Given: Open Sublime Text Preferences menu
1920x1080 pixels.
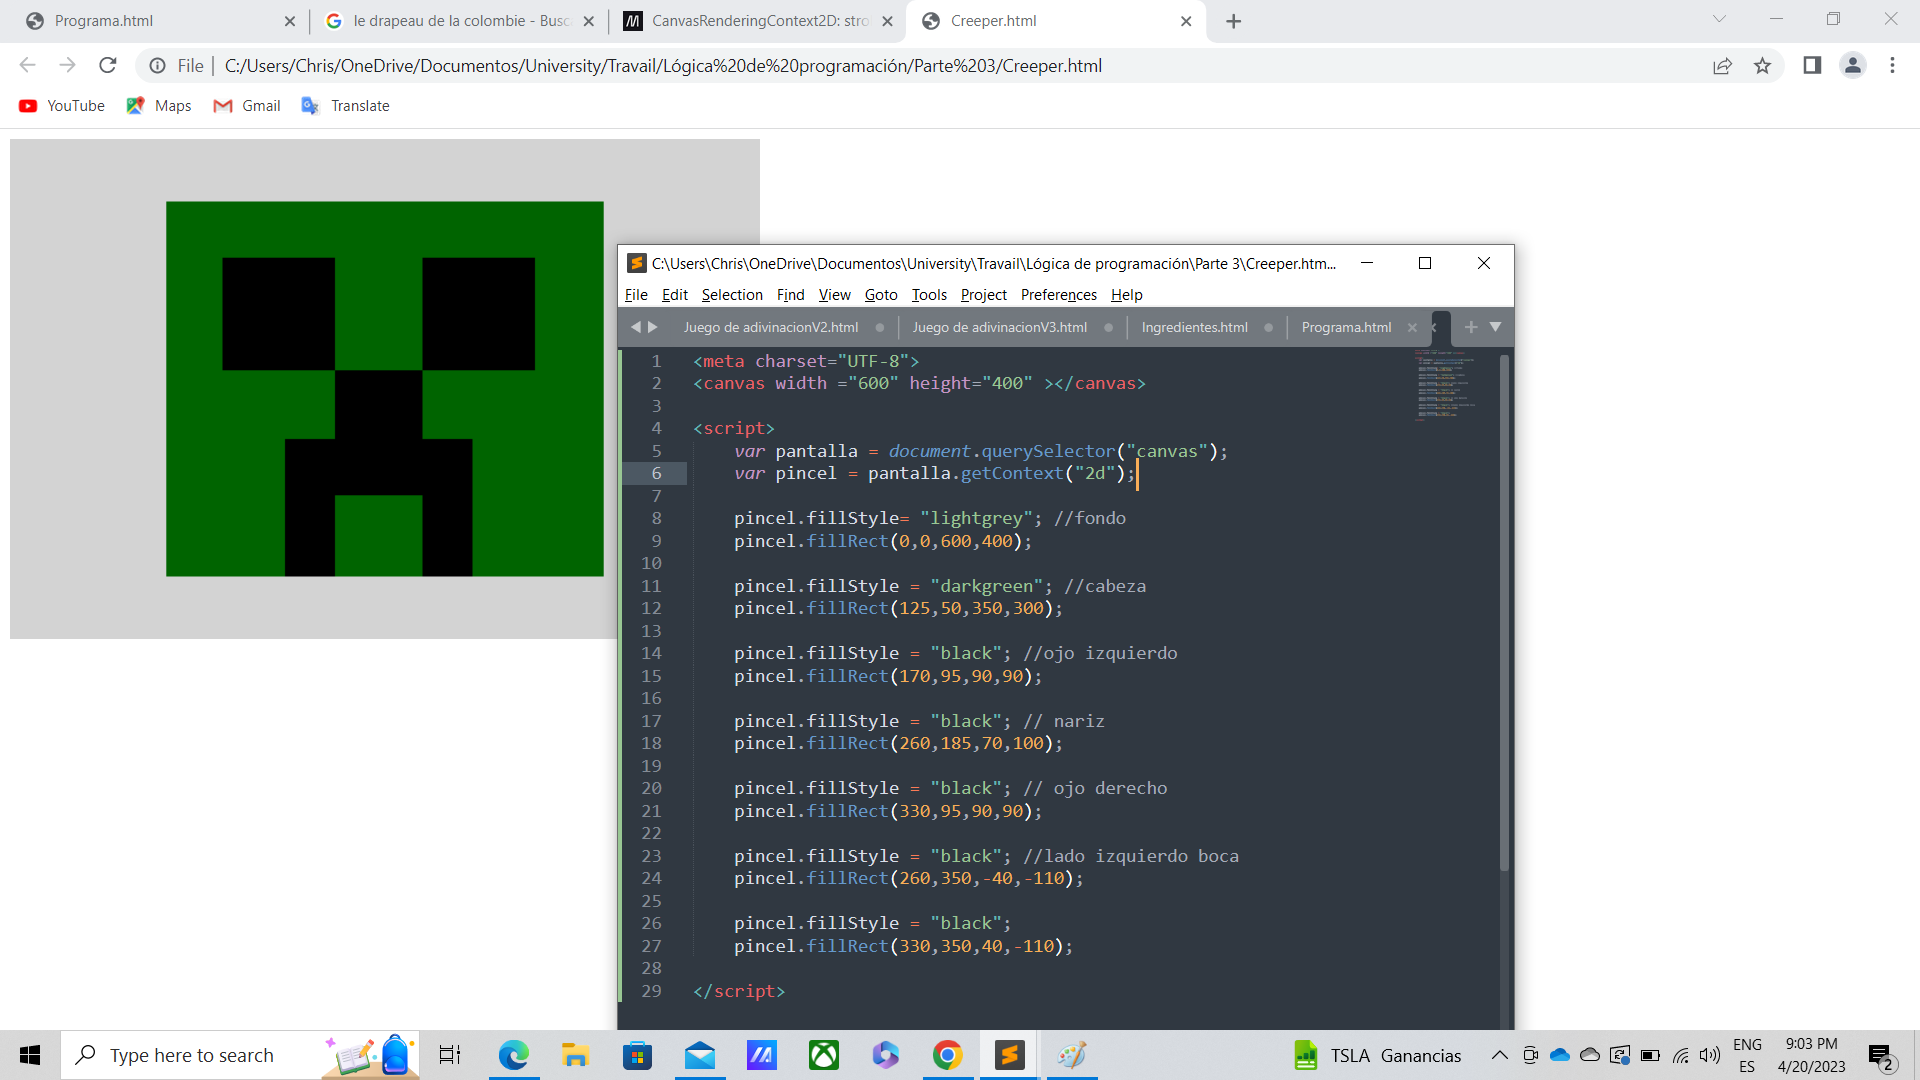Looking at the screenshot, I should coord(1059,295).
